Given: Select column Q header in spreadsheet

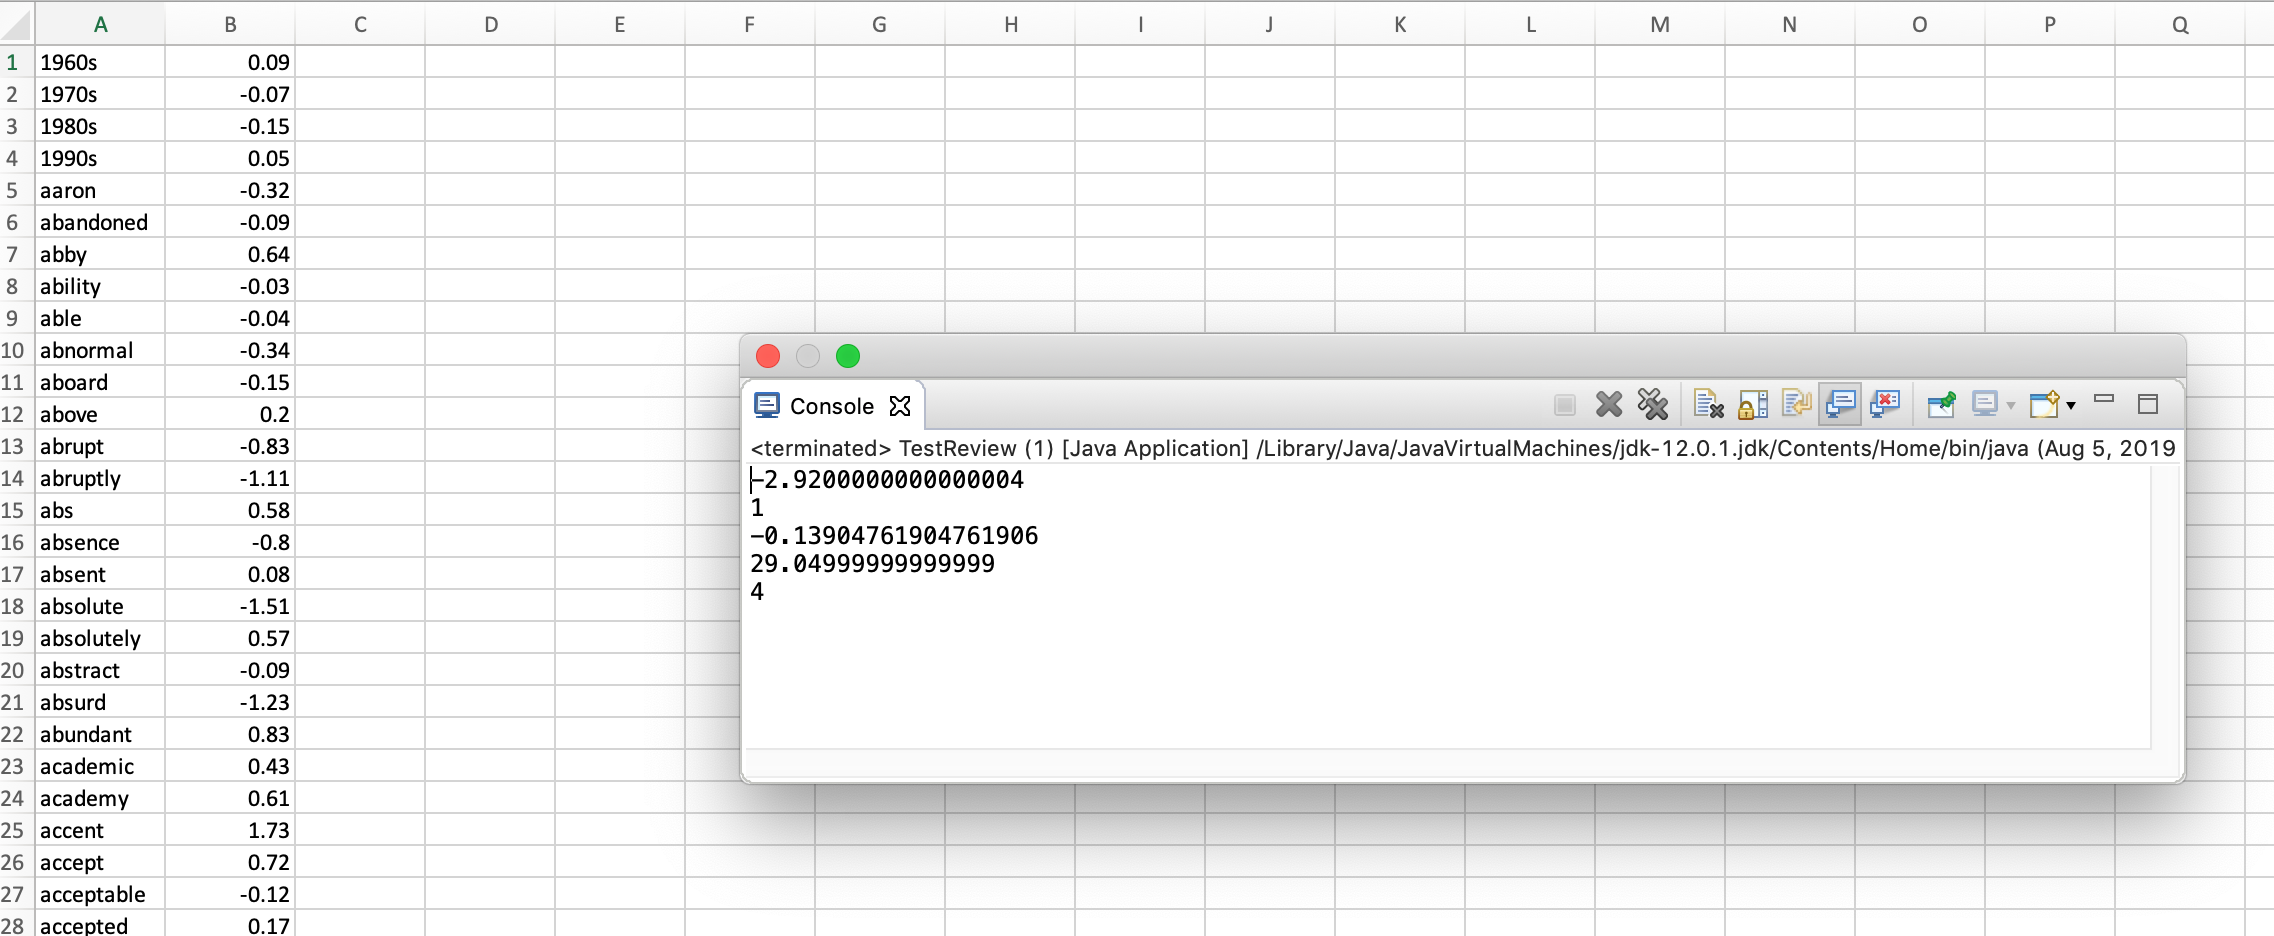Looking at the screenshot, I should click(x=2180, y=25).
